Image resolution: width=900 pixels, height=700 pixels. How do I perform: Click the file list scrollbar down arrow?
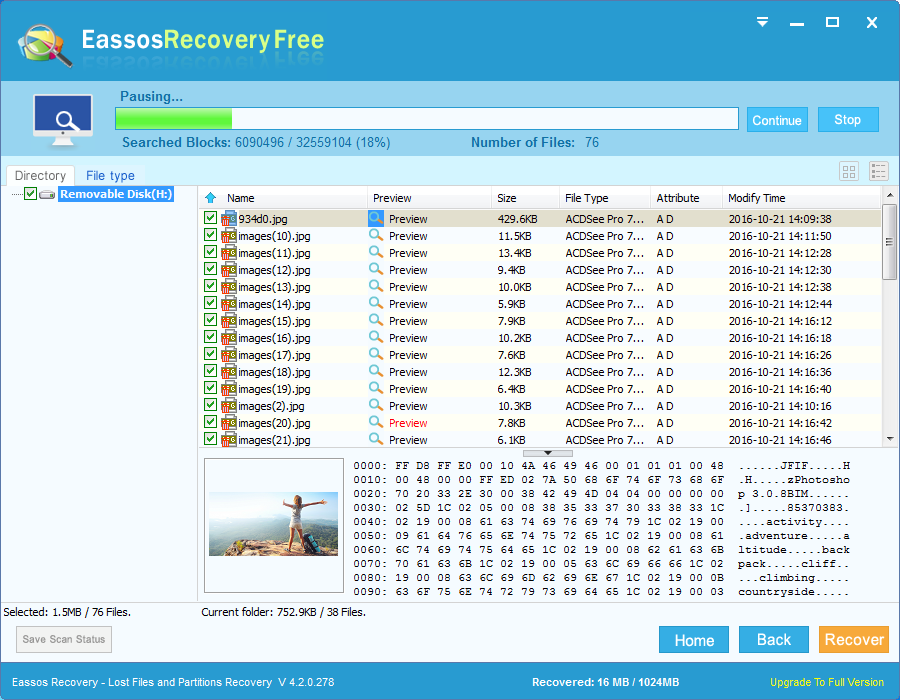pyautogui.click(x=890, y=439)
